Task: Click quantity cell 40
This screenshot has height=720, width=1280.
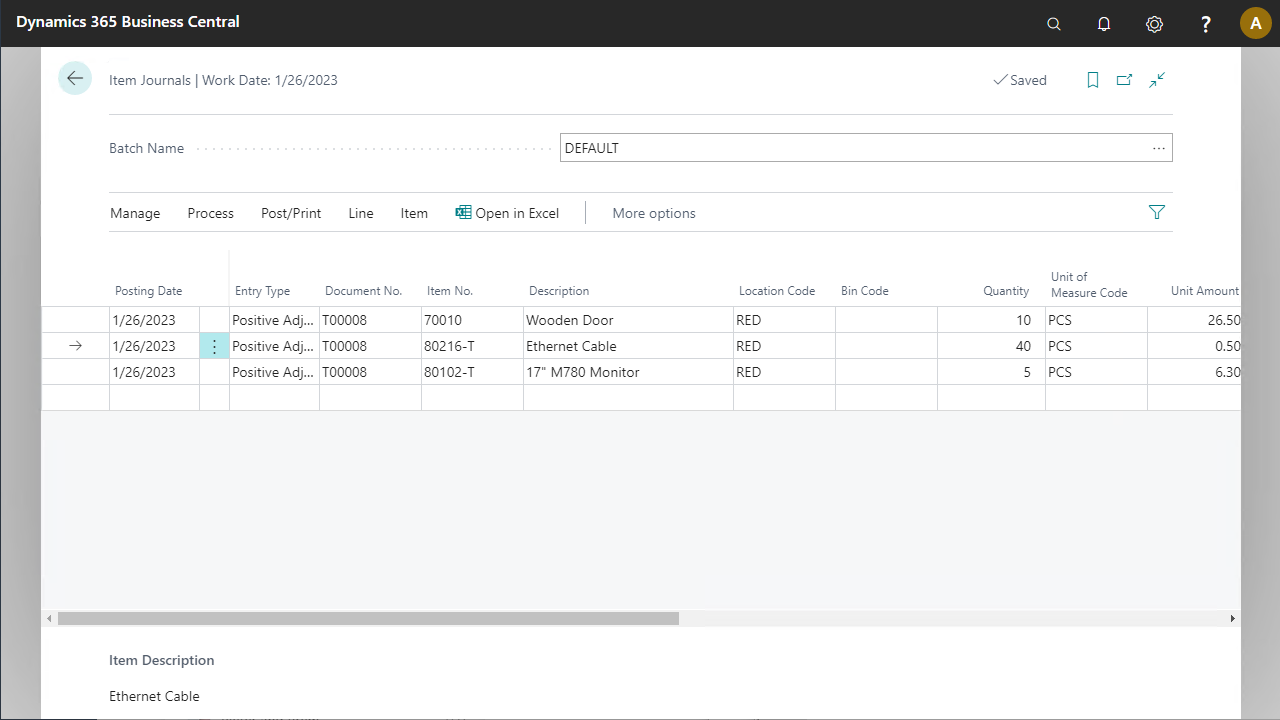Action: pyautogui.click(x=991, y=346)
